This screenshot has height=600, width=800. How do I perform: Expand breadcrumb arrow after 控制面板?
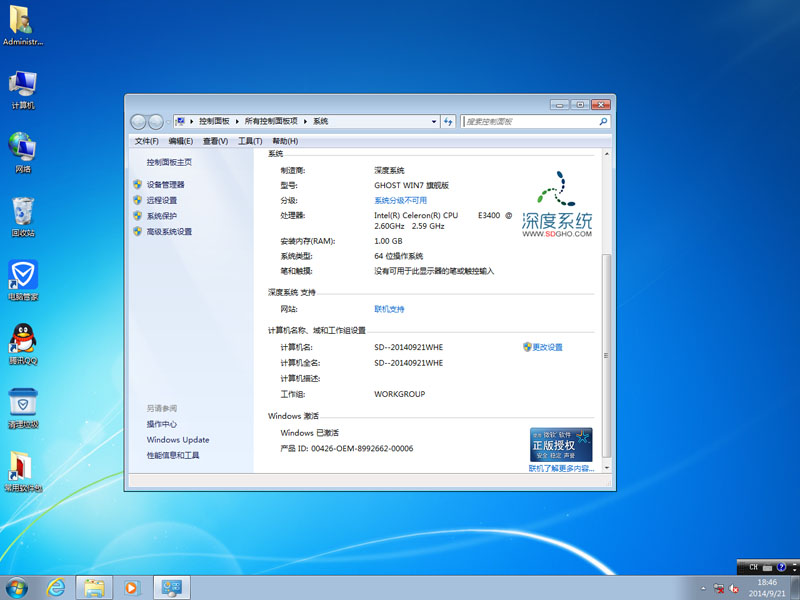pyautogui.click(x=237, y=121)
